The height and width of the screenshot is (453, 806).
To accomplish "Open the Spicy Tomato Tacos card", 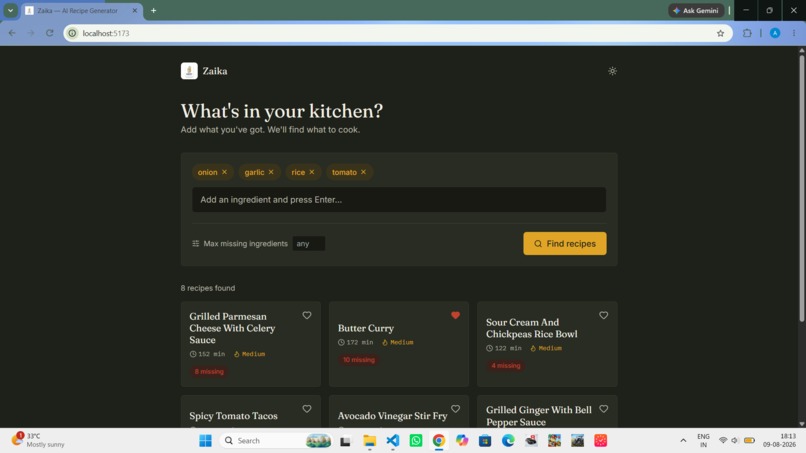I will [251, 411].
